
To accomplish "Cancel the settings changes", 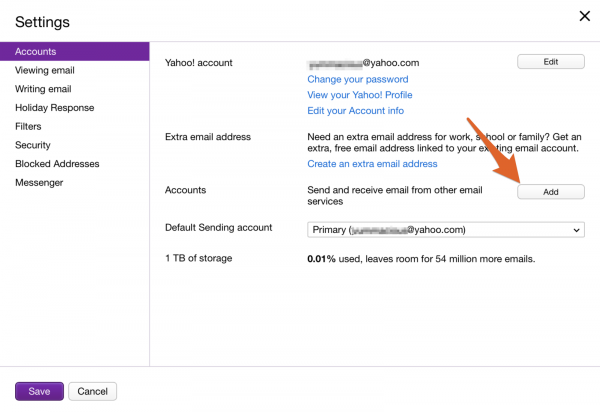I will 93,391.
